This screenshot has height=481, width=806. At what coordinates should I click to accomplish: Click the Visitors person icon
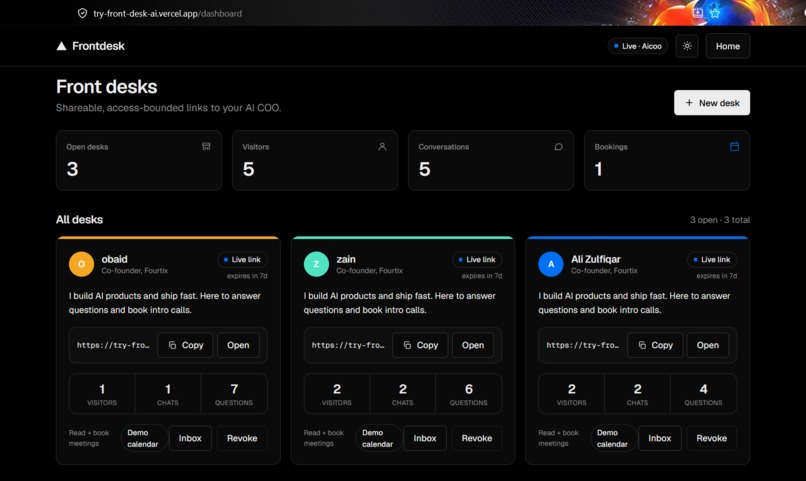[382, 146]
